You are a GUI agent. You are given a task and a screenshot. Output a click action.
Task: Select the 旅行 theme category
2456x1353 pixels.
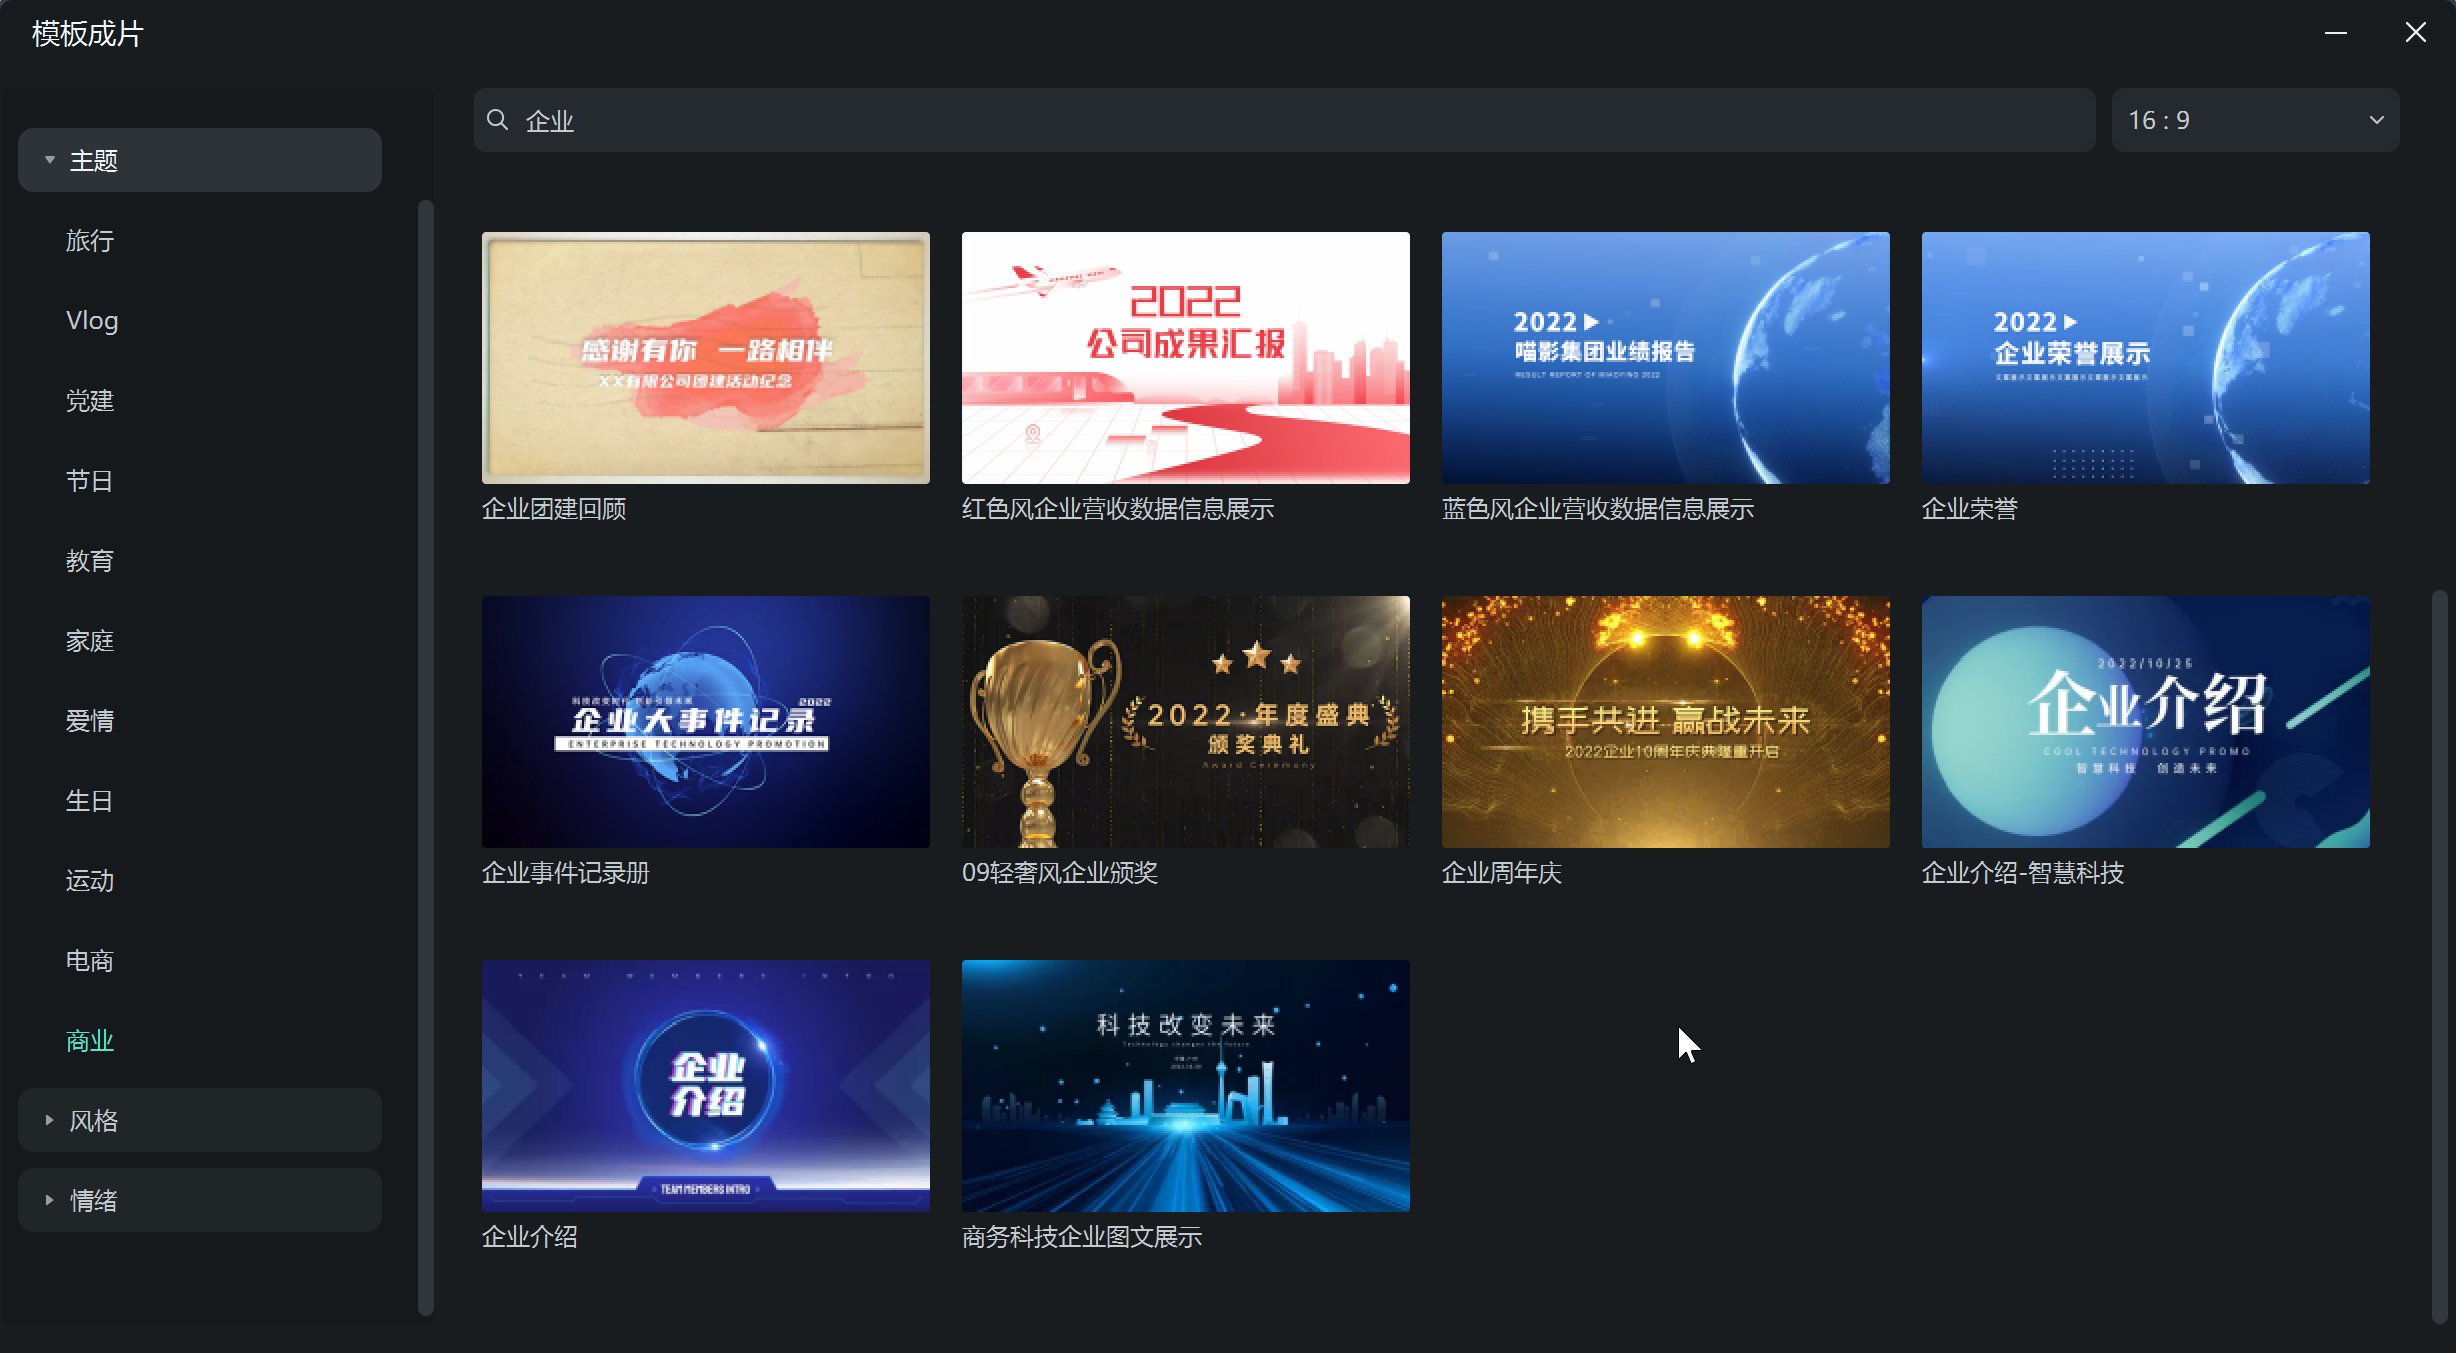click(90, 240)
